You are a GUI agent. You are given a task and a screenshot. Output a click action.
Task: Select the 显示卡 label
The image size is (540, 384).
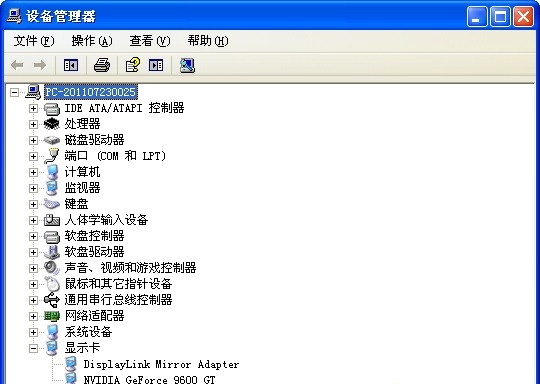(82, 348)
